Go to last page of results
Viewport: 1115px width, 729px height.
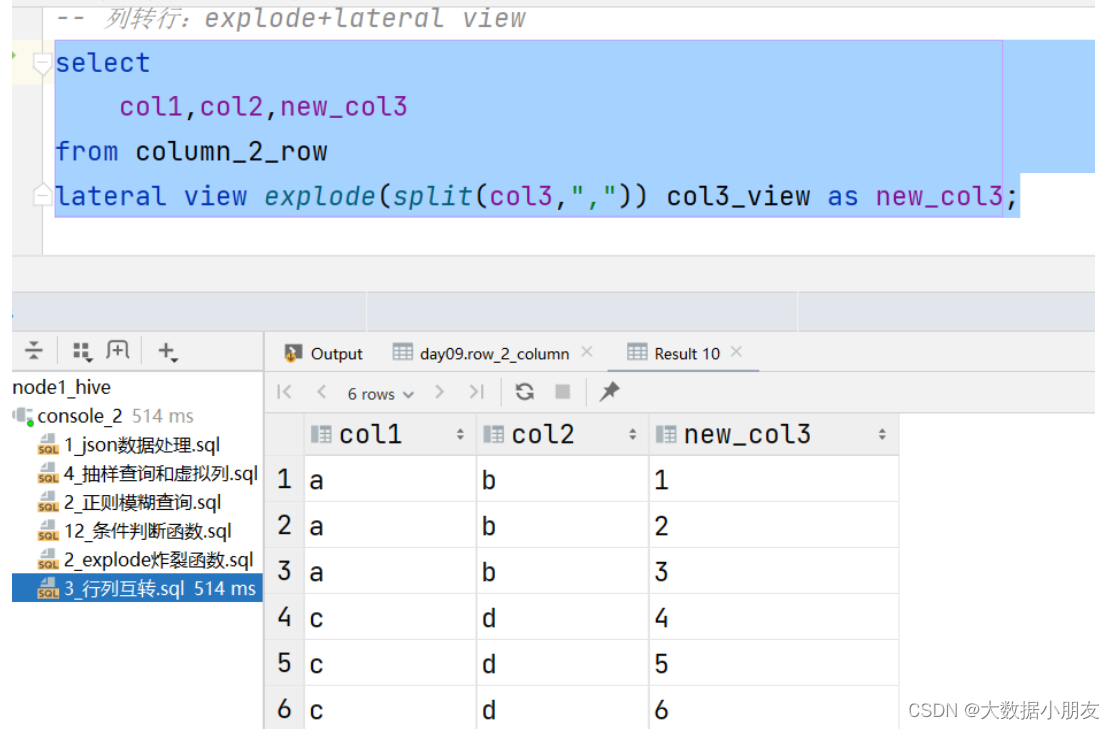pyautogui.click(x=477, y=392)
